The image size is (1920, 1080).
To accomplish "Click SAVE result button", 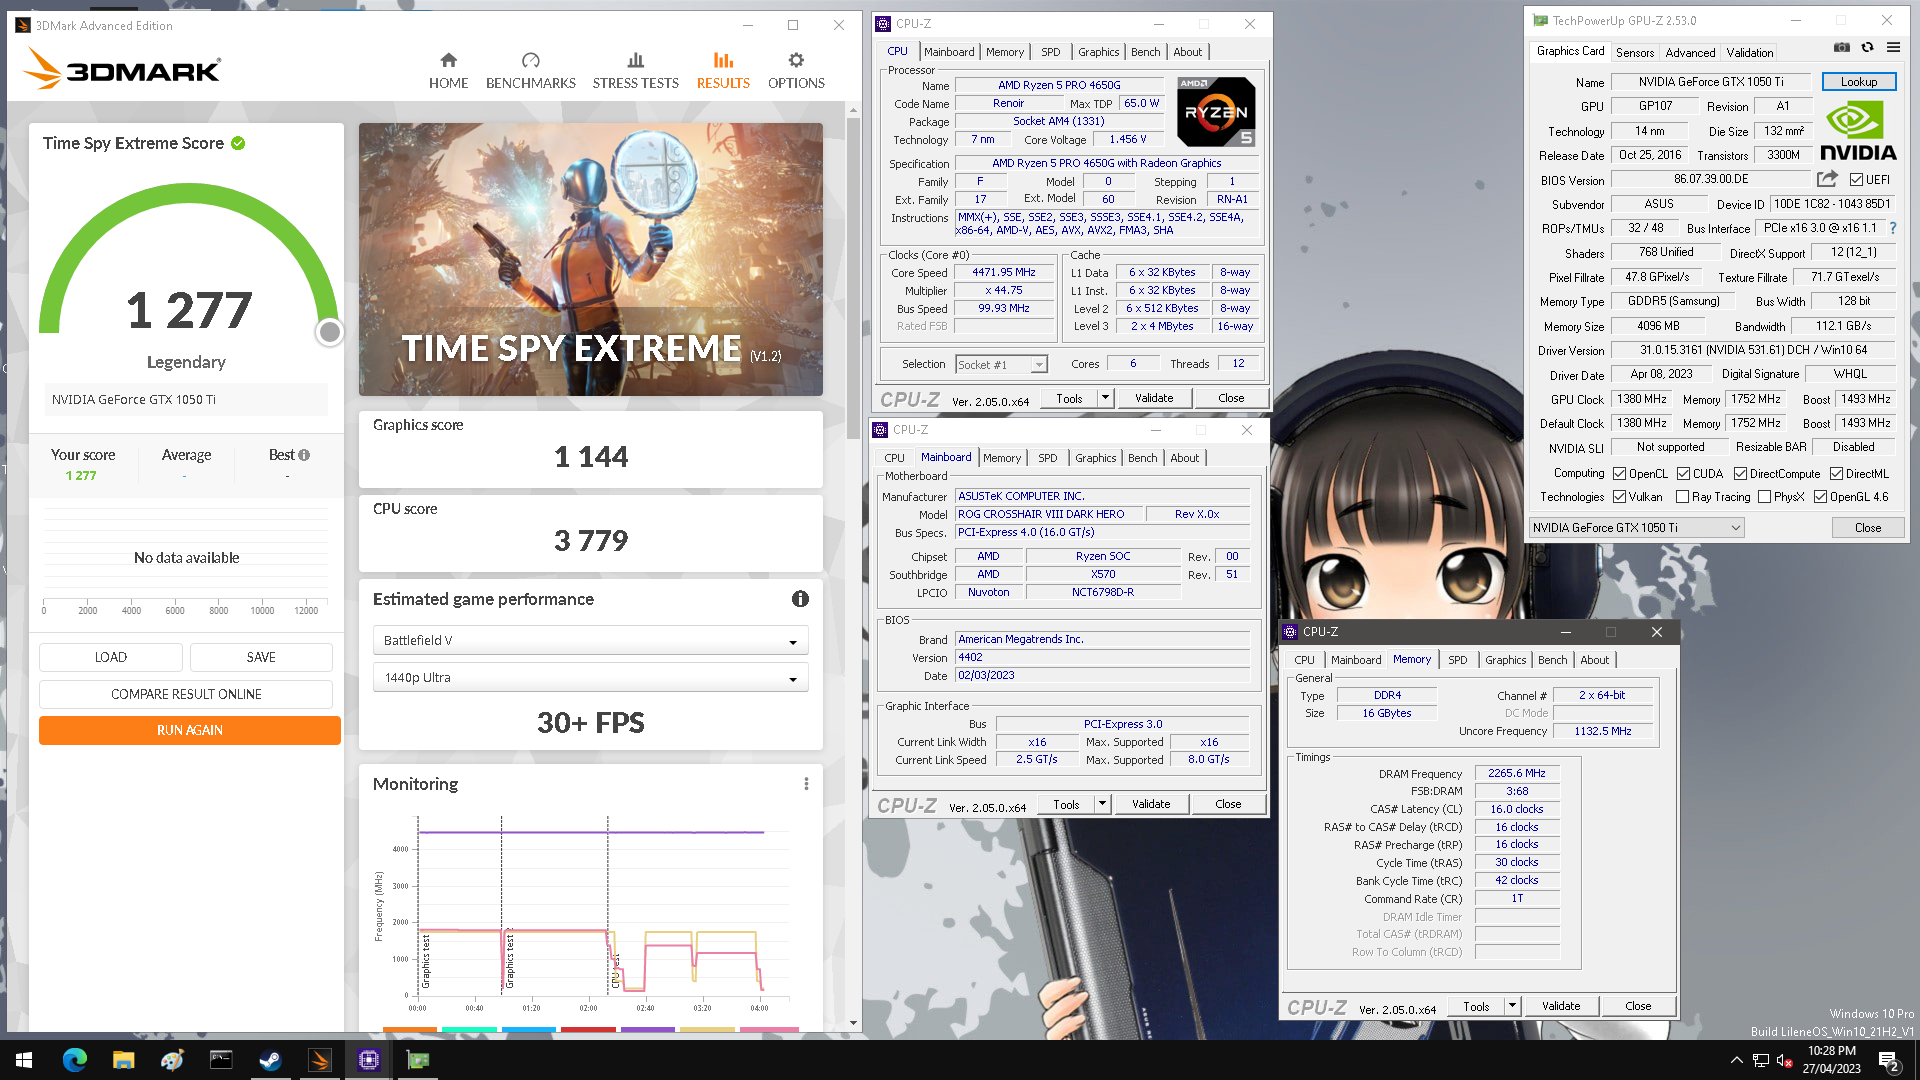I will (x=261, y=657).
